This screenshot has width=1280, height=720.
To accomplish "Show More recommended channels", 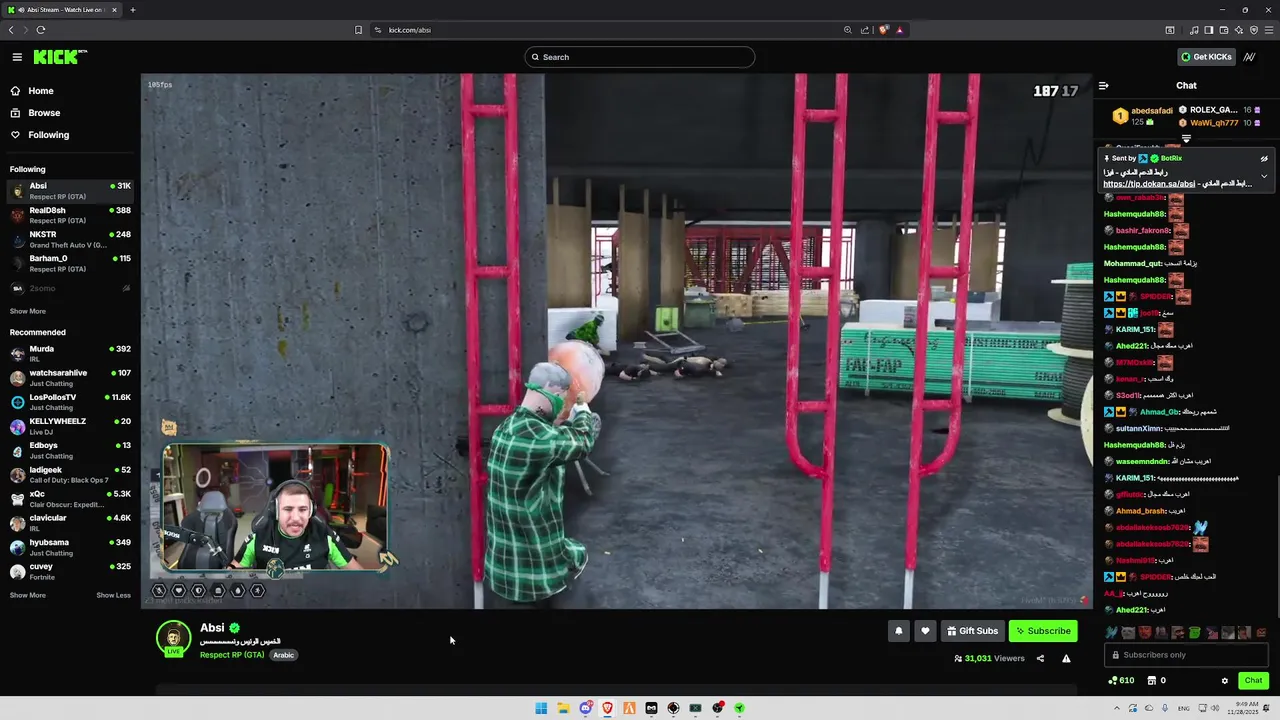I will 28,595.
